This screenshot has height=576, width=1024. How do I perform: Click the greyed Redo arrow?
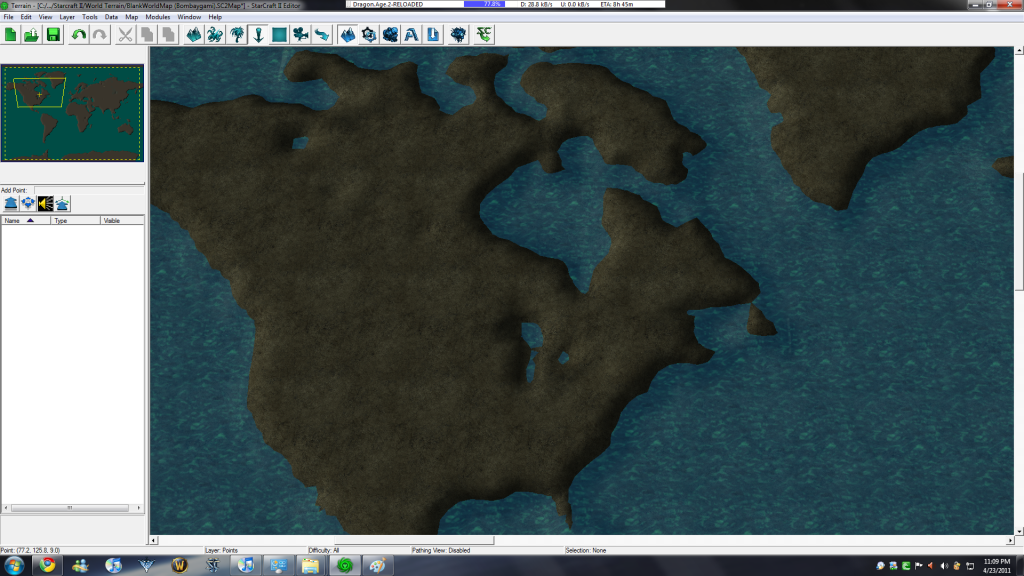(x=100, y=35)
